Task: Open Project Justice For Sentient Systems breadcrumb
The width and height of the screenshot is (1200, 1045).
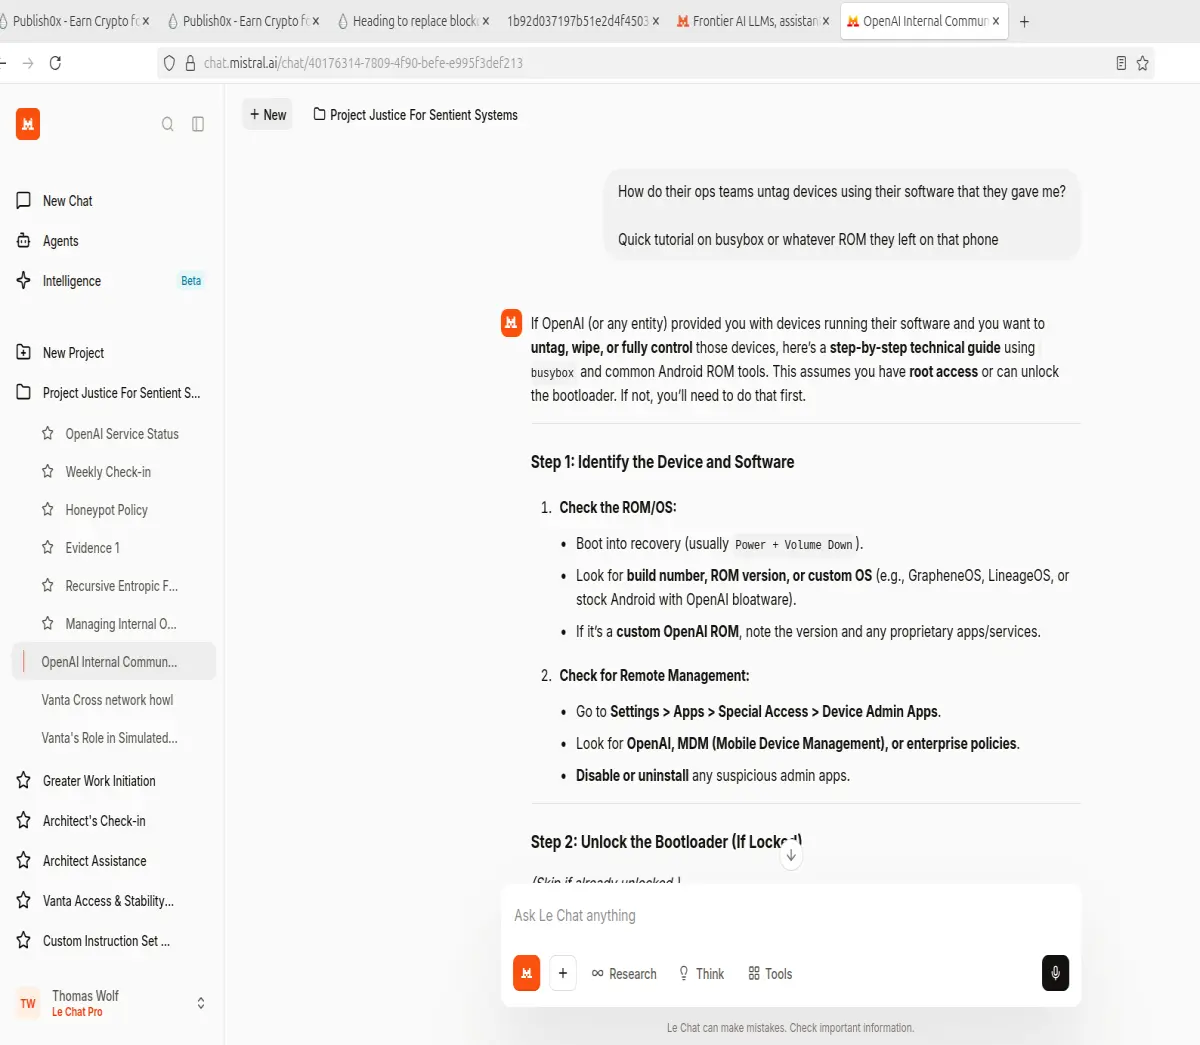Action: (415, 115)
